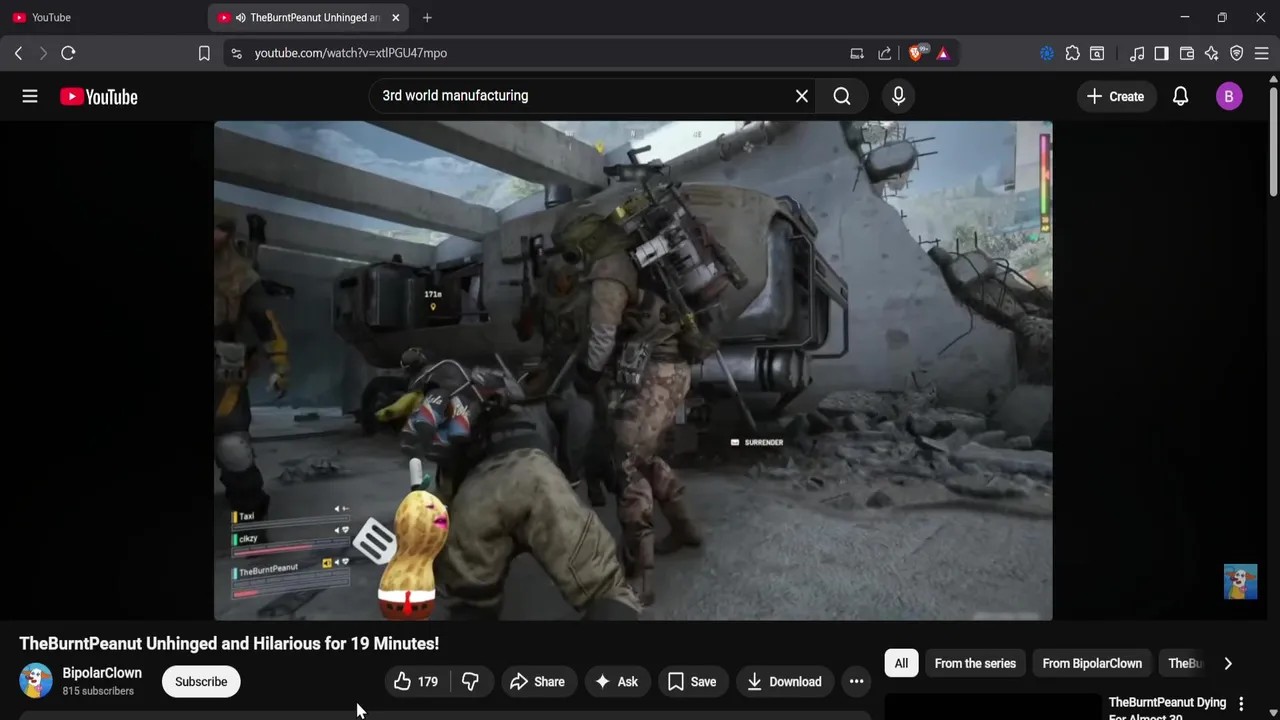The image size is (1280, 720).
Task: View site information icon in address bar
Action: click(x=236, y=53)
